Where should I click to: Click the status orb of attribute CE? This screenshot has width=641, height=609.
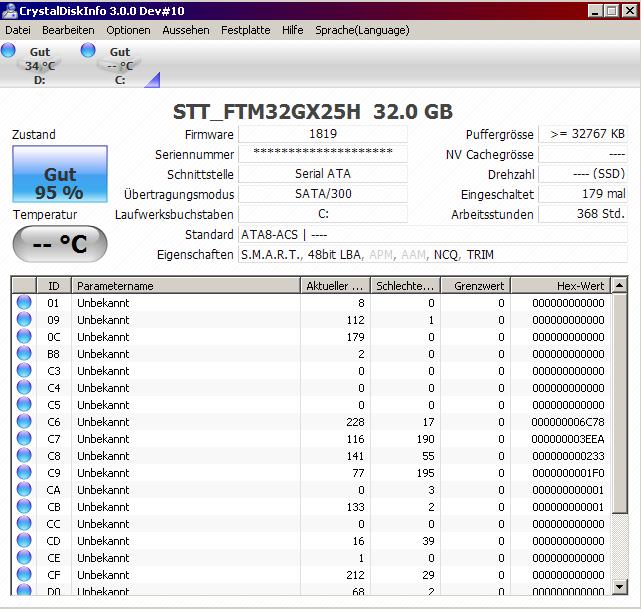24,558
